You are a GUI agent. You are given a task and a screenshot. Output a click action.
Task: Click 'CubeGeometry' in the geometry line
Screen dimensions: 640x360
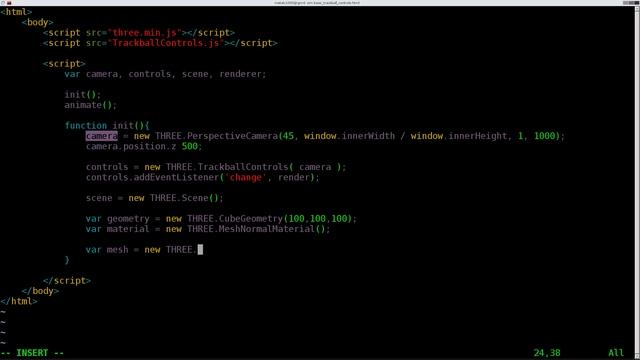251,219
